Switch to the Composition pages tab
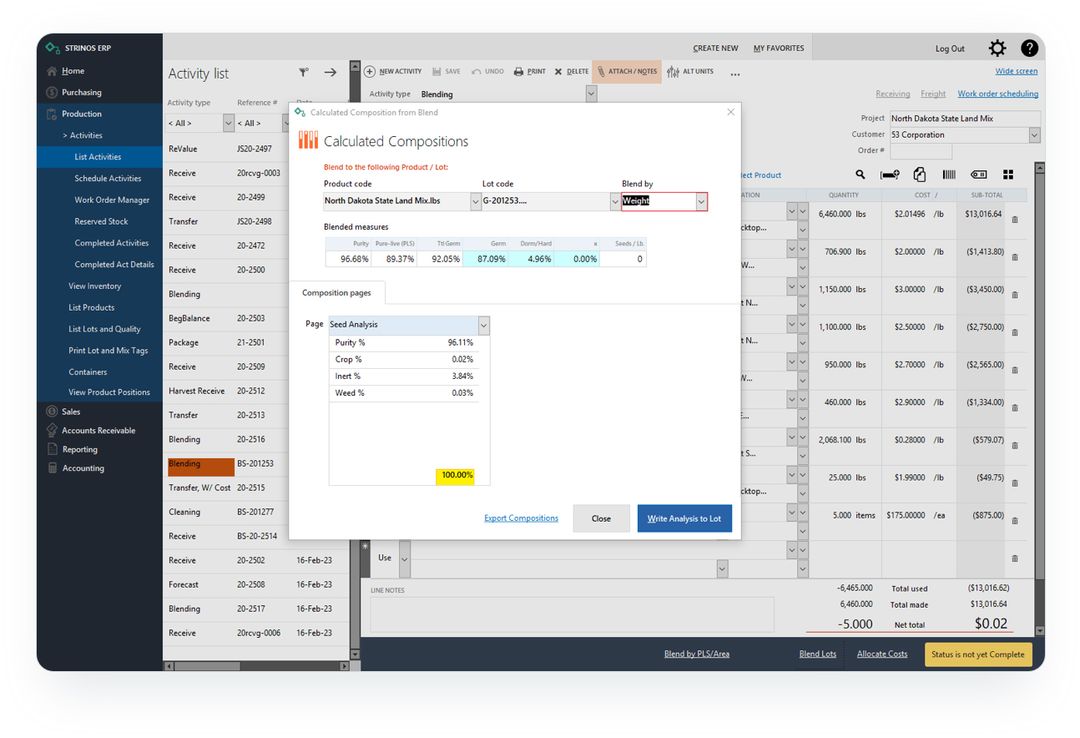Image resolution: width=1080 pixels, height=738 pixels. click(x=336, y=293)
